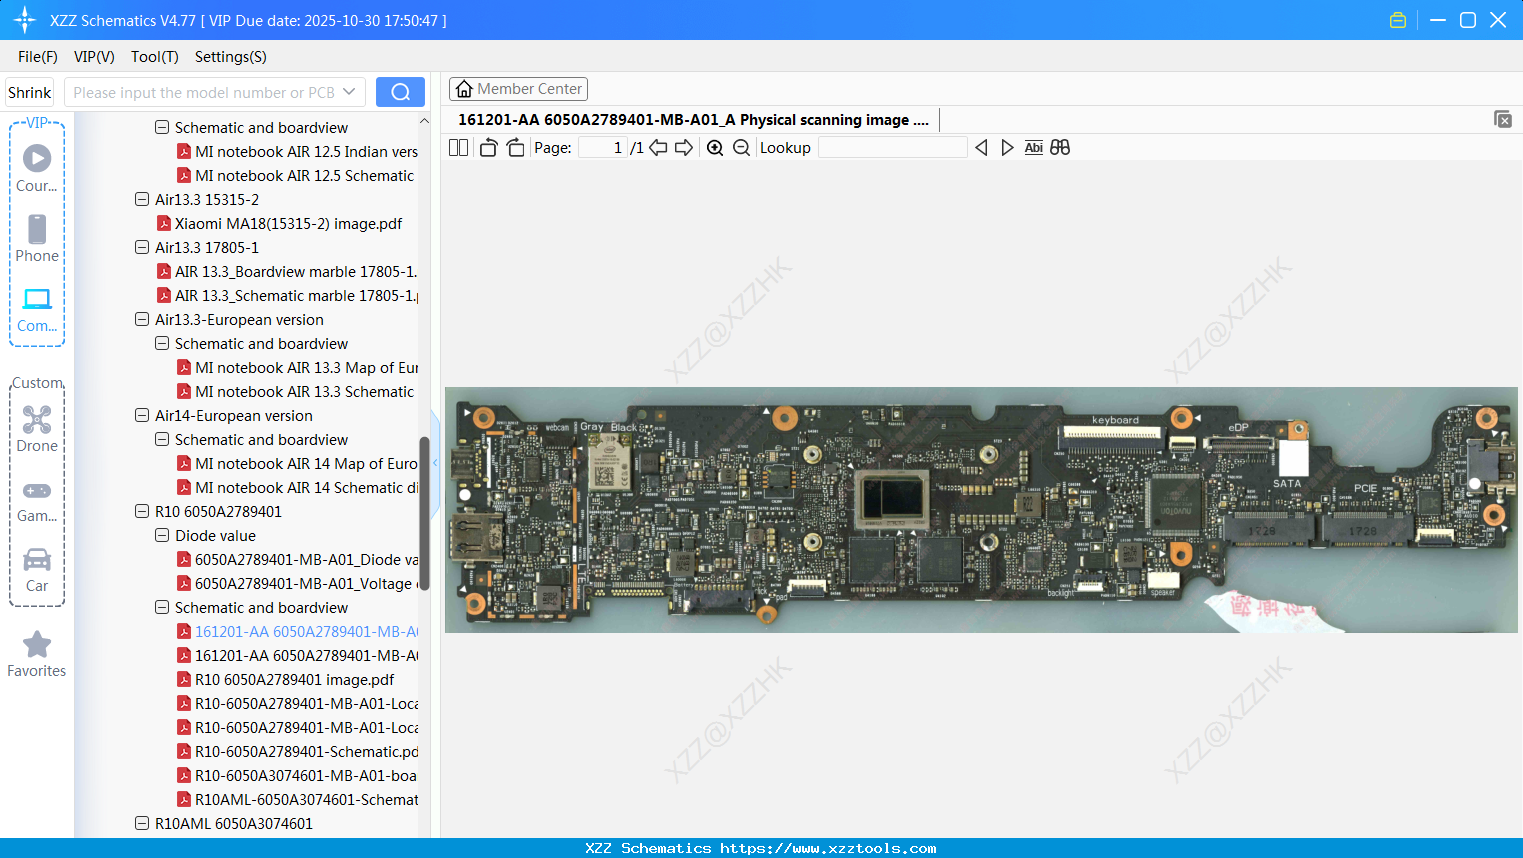
Task: Rotate page counterclockwise
Action: [x=488, y=148]
